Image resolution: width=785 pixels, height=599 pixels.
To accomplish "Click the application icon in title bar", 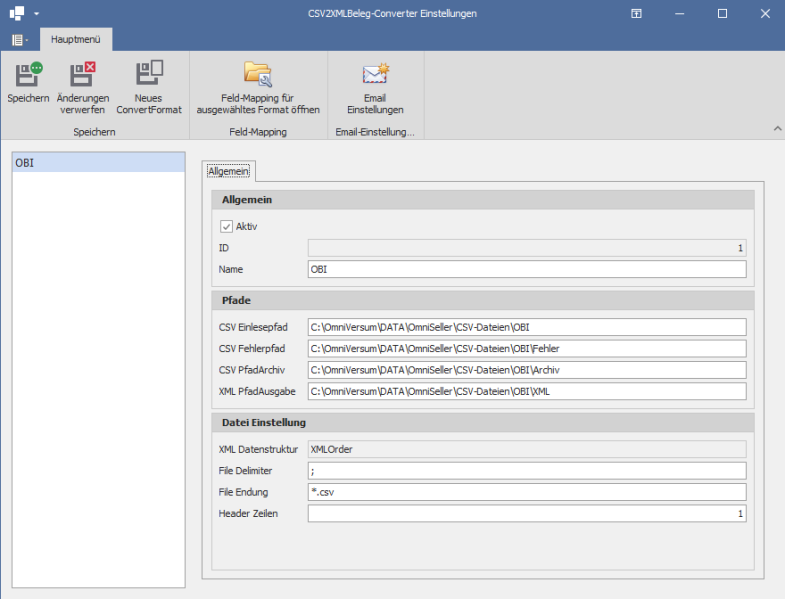I will [x=17, y=14].
